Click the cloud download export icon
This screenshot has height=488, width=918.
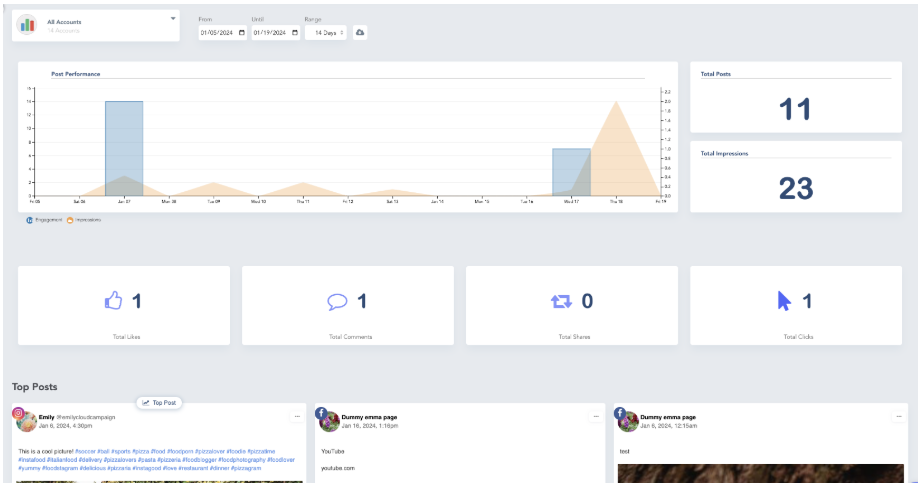pyautogui.click(x=361, y=33)
